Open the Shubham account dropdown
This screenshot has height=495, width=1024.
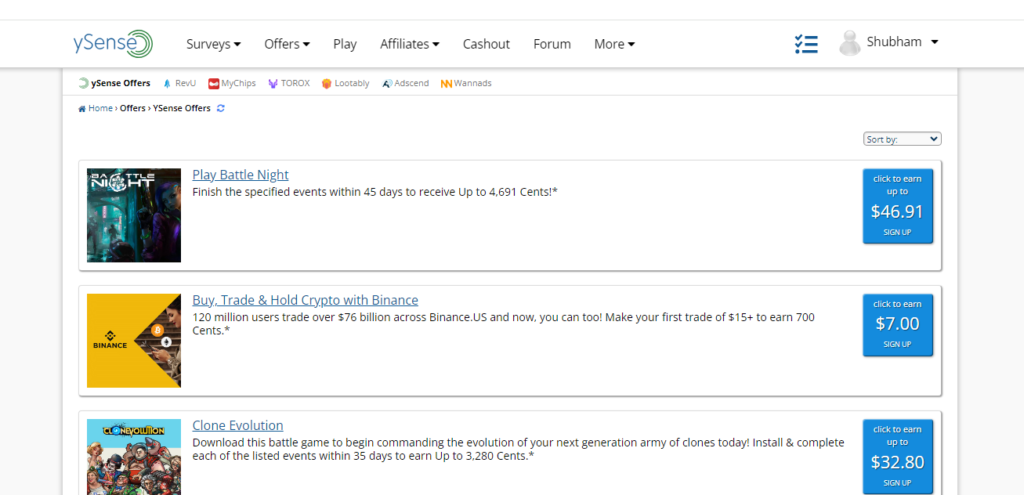pyautogui.click(x=903, y=42)
